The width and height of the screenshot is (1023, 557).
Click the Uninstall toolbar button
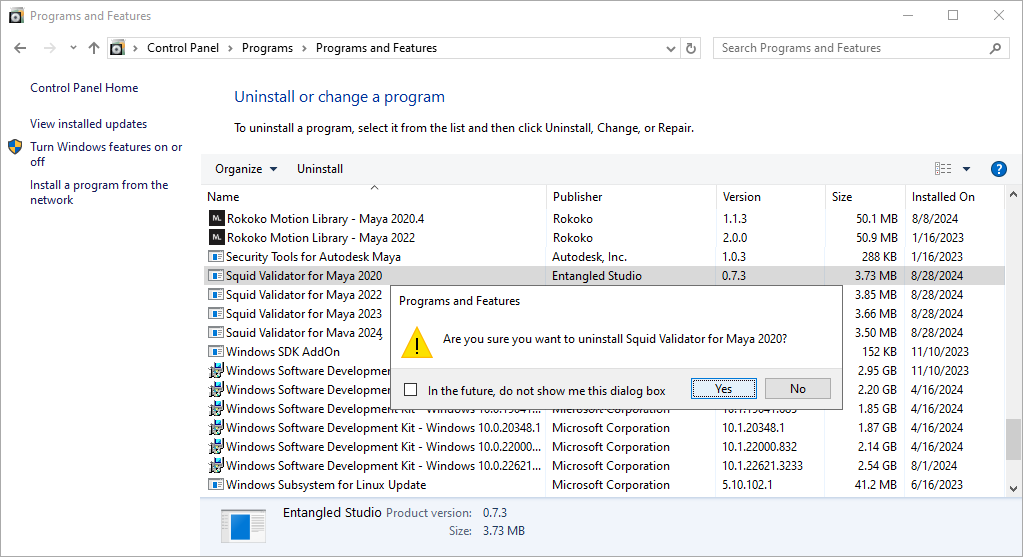[x=320, y=169]
